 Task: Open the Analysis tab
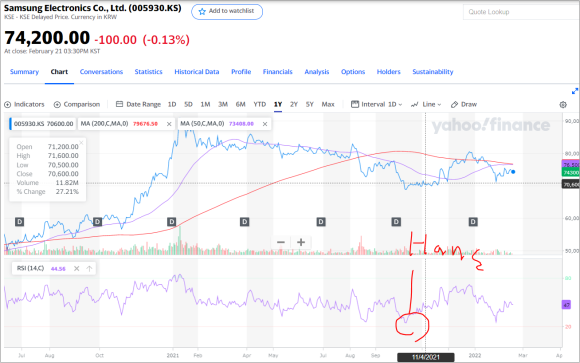click(x=317, y=72)
